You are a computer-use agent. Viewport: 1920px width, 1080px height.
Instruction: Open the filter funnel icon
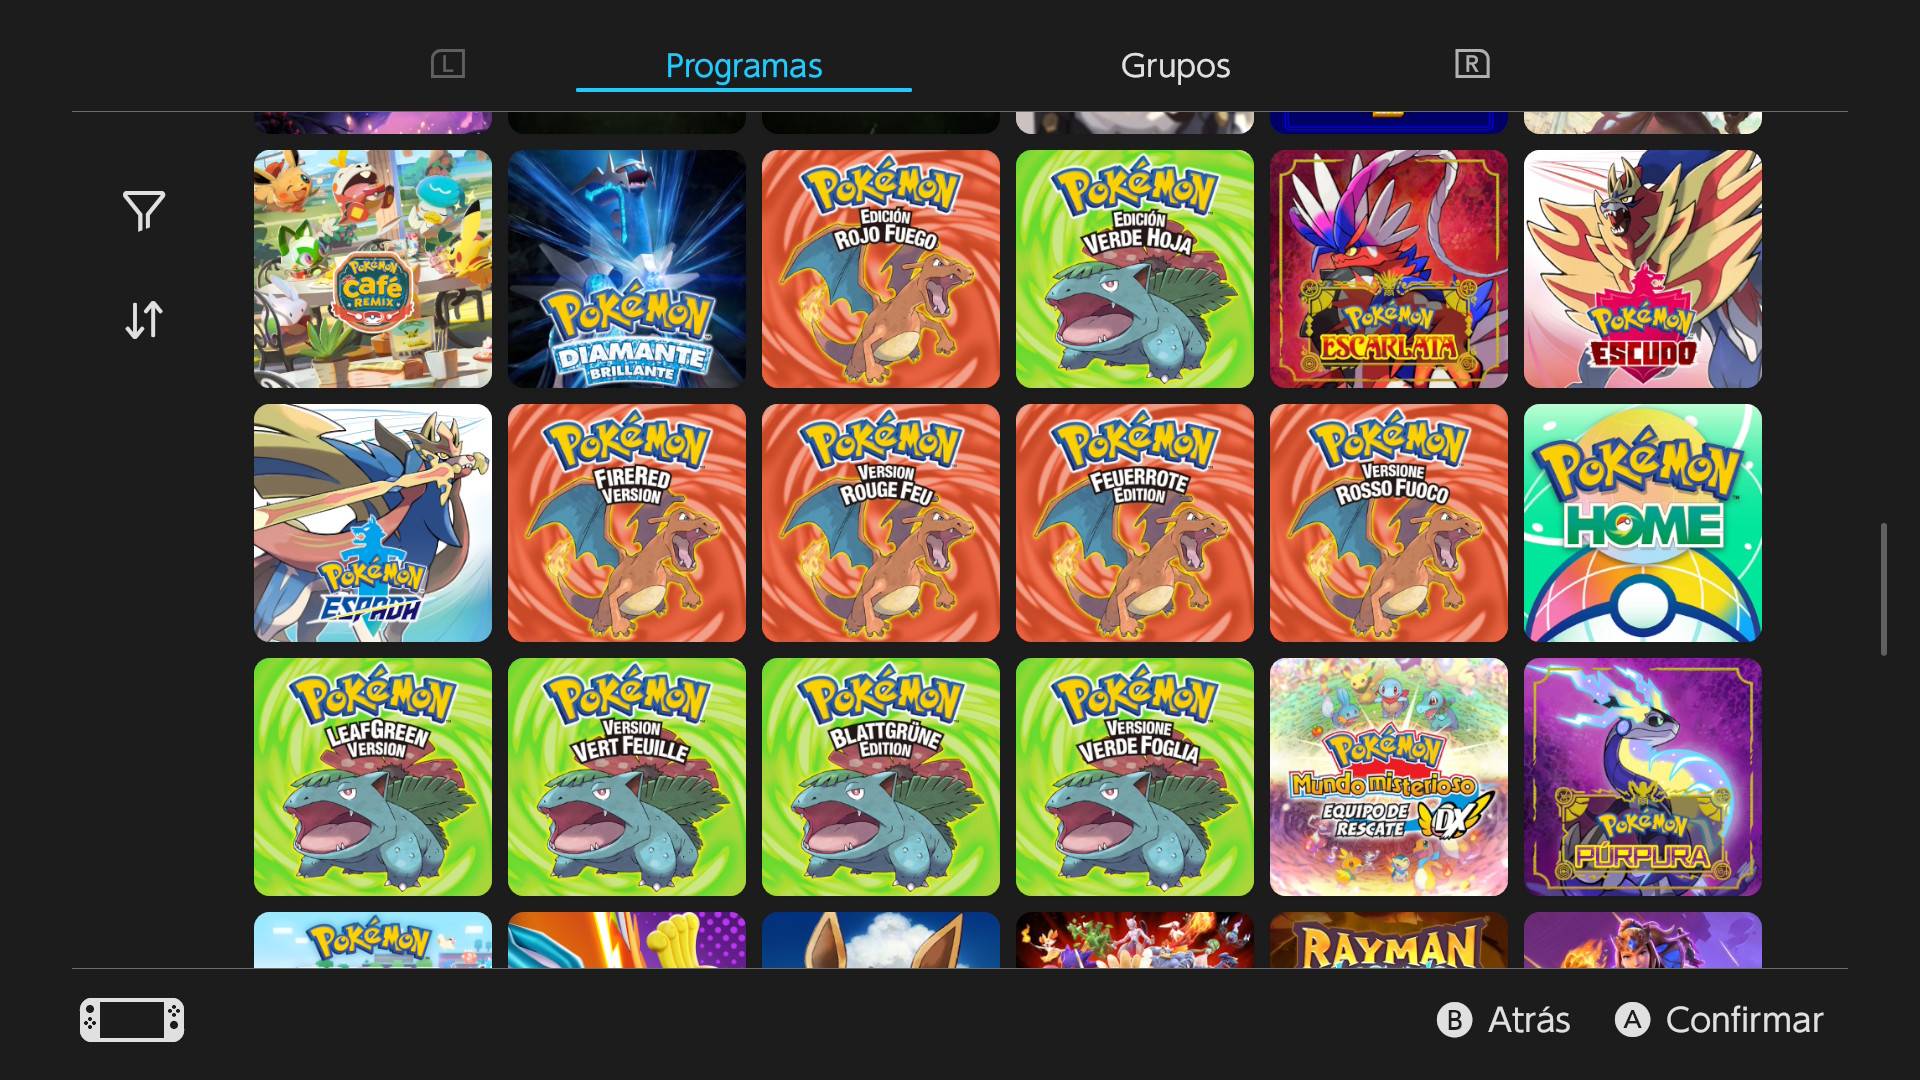pos(144,211)
